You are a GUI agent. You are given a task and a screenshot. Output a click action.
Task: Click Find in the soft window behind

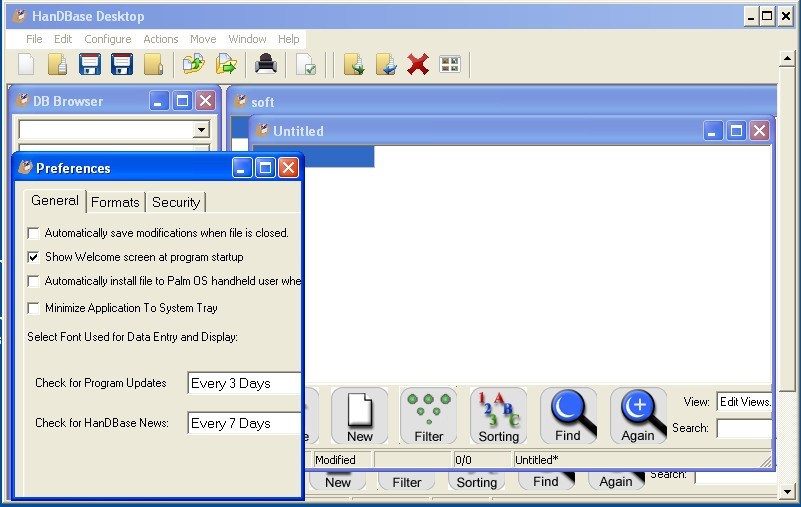tap(546, 481)
